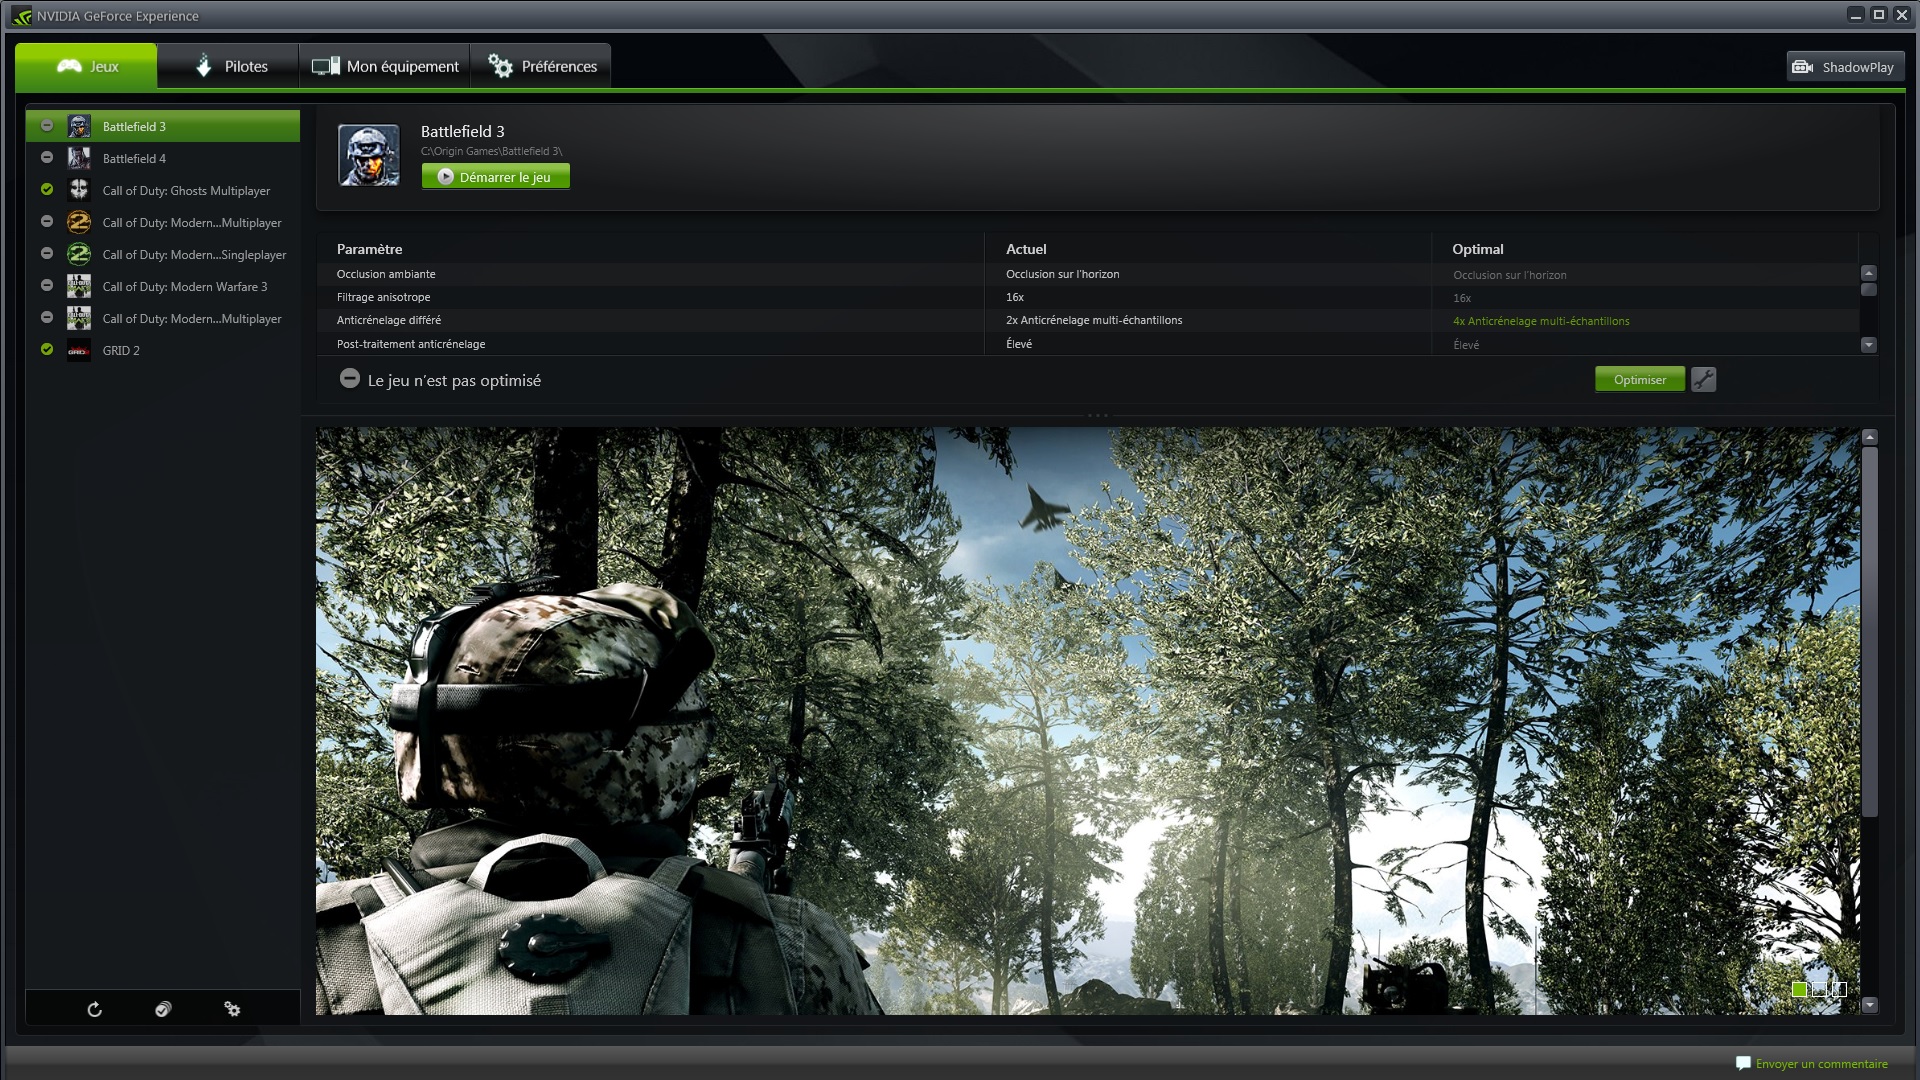The height and width of the screenshot is (1080, 1920).
Task: Click the Paramètre column header
Action: pos(370,249)
